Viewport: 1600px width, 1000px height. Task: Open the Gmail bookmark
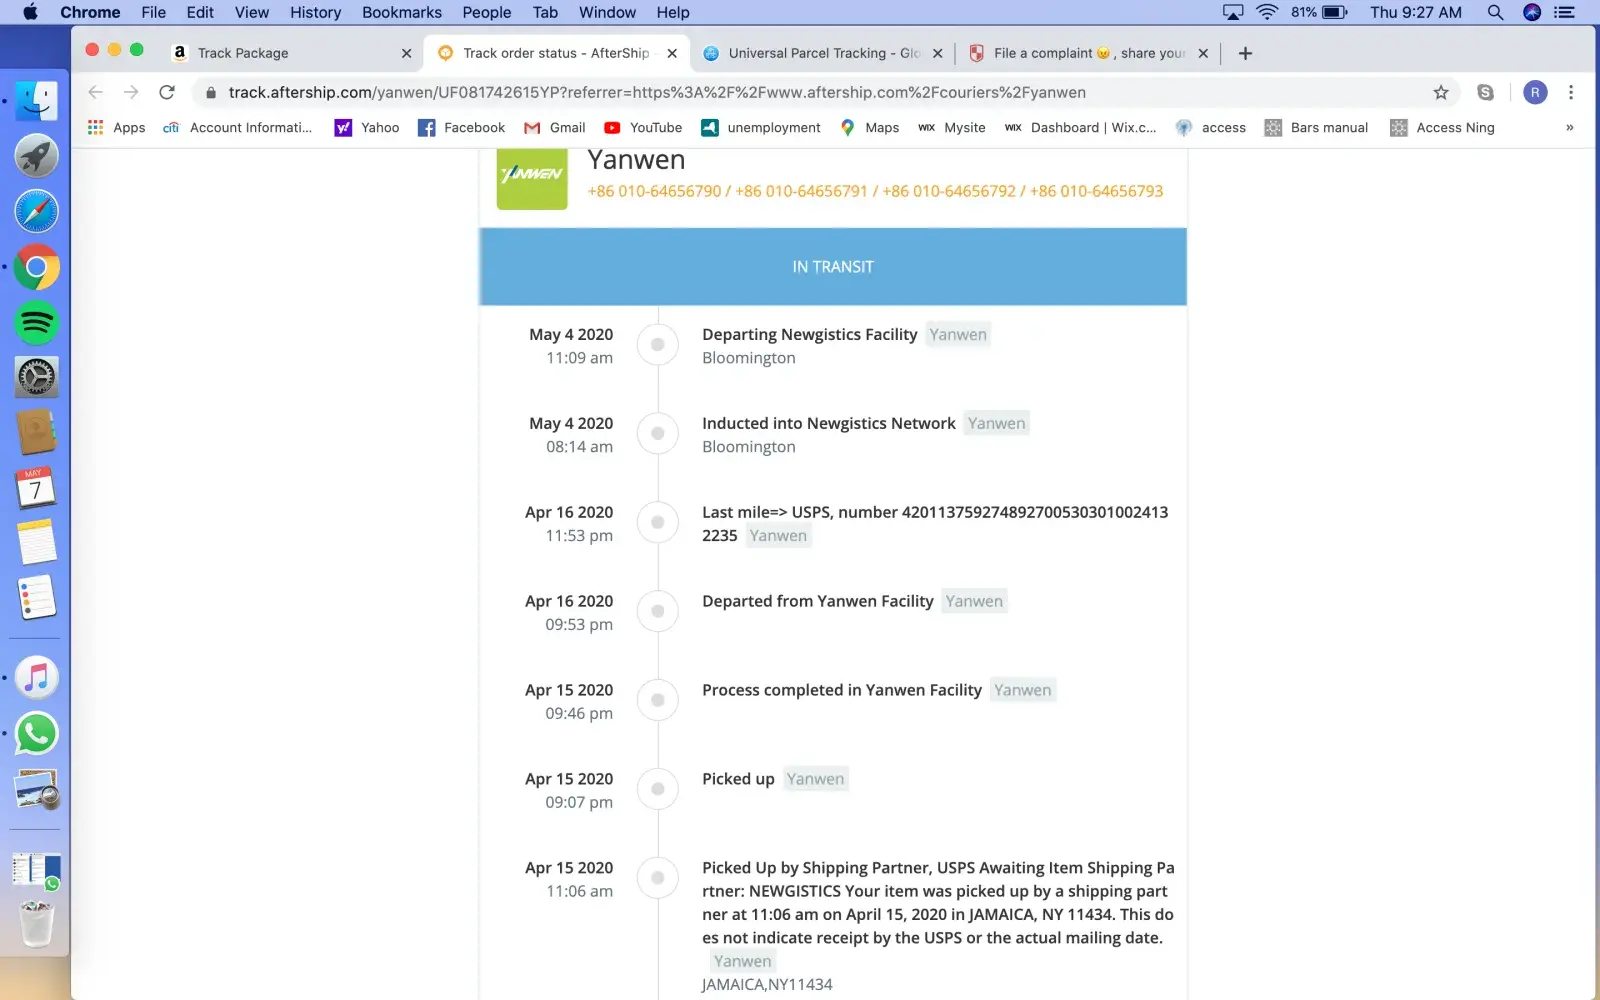[555, 127]
